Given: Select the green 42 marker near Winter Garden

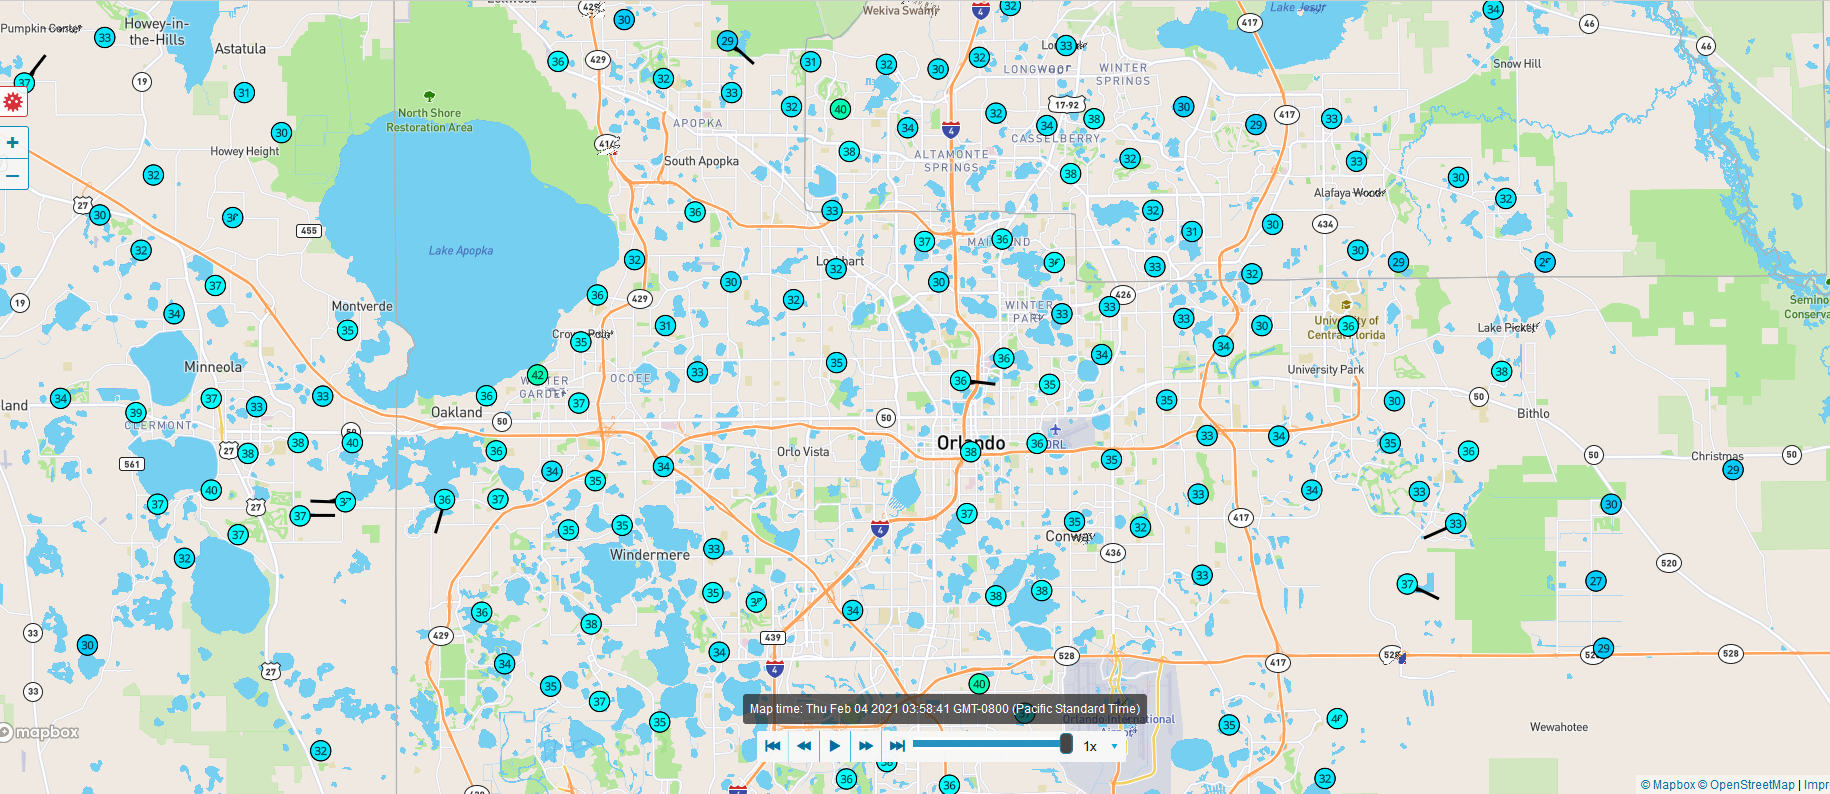Looking at the screenshot, I should tap(538, 376).
